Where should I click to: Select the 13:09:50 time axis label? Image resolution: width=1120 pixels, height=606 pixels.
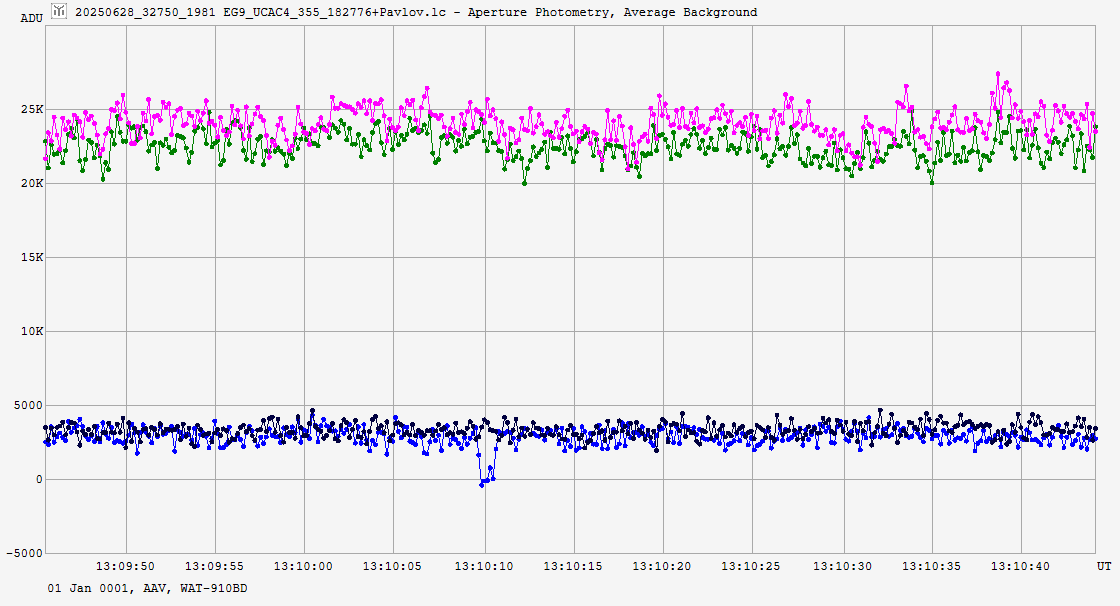tap(126, 566)
